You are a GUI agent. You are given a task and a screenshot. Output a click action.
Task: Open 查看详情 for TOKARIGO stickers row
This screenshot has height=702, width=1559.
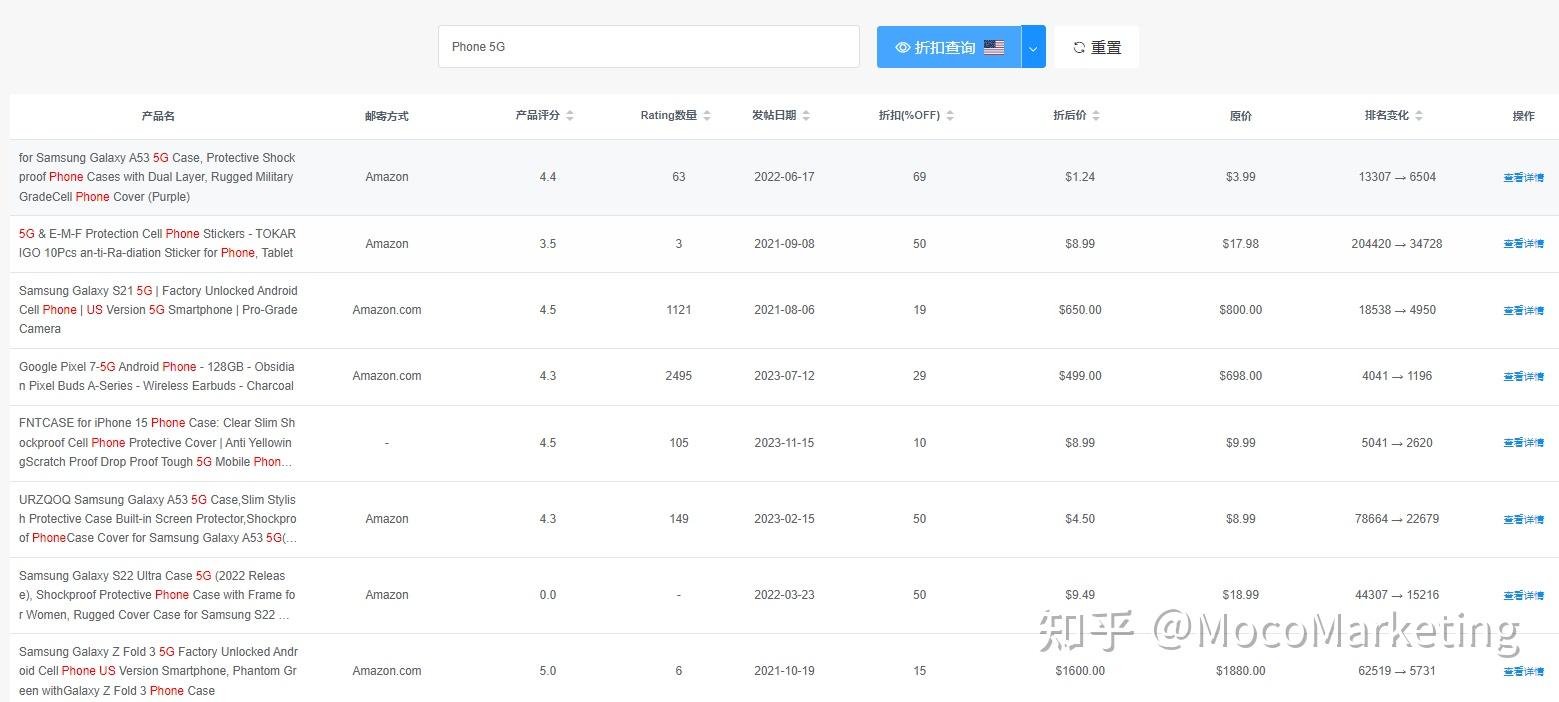(1523, 244)
